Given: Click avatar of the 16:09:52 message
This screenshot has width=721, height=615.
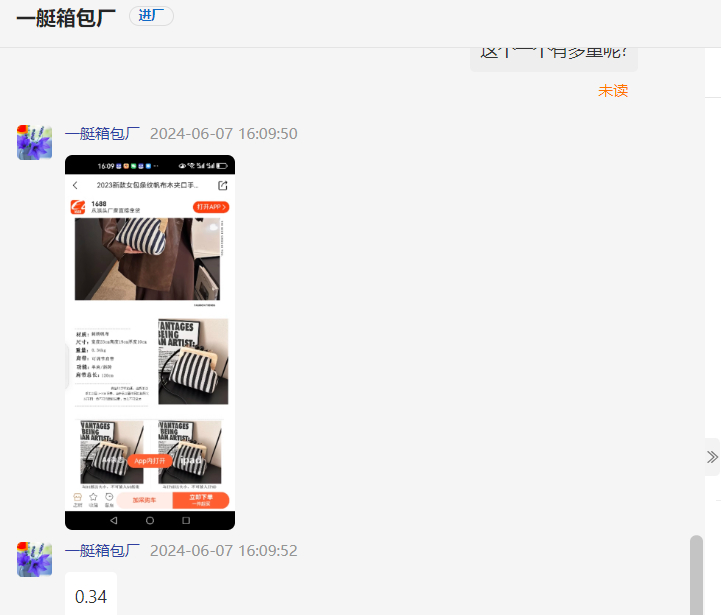Looking at the screenshot, I should 34,559.
